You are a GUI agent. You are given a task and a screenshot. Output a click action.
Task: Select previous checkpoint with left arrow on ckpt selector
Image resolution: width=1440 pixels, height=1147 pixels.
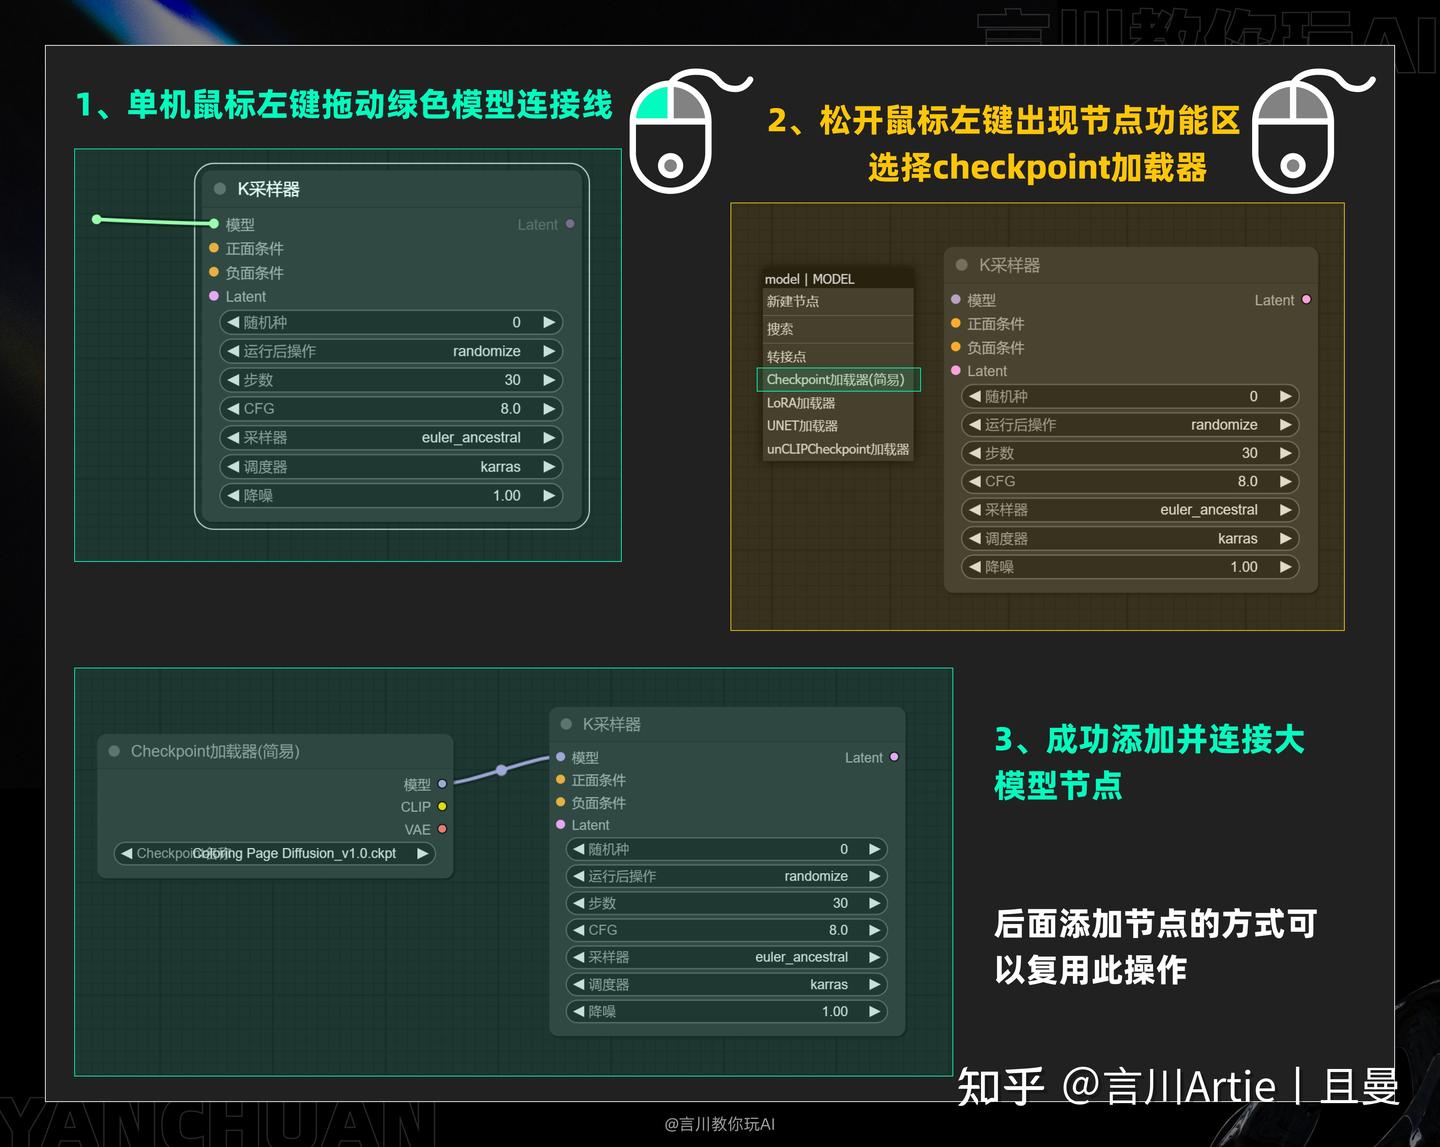[126, 853]
